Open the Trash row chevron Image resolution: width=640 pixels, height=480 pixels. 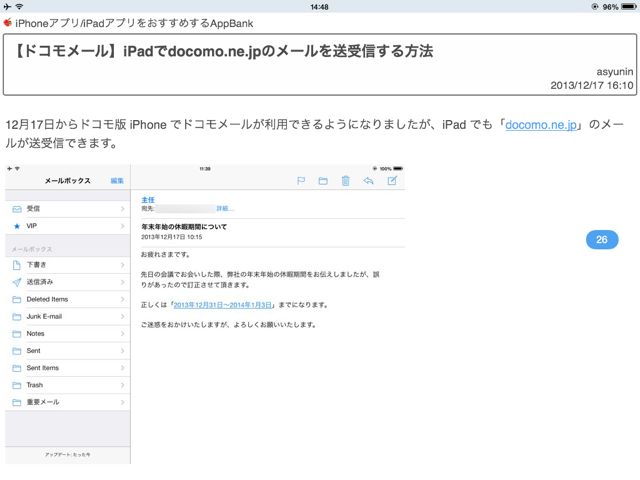pos(122,385)
